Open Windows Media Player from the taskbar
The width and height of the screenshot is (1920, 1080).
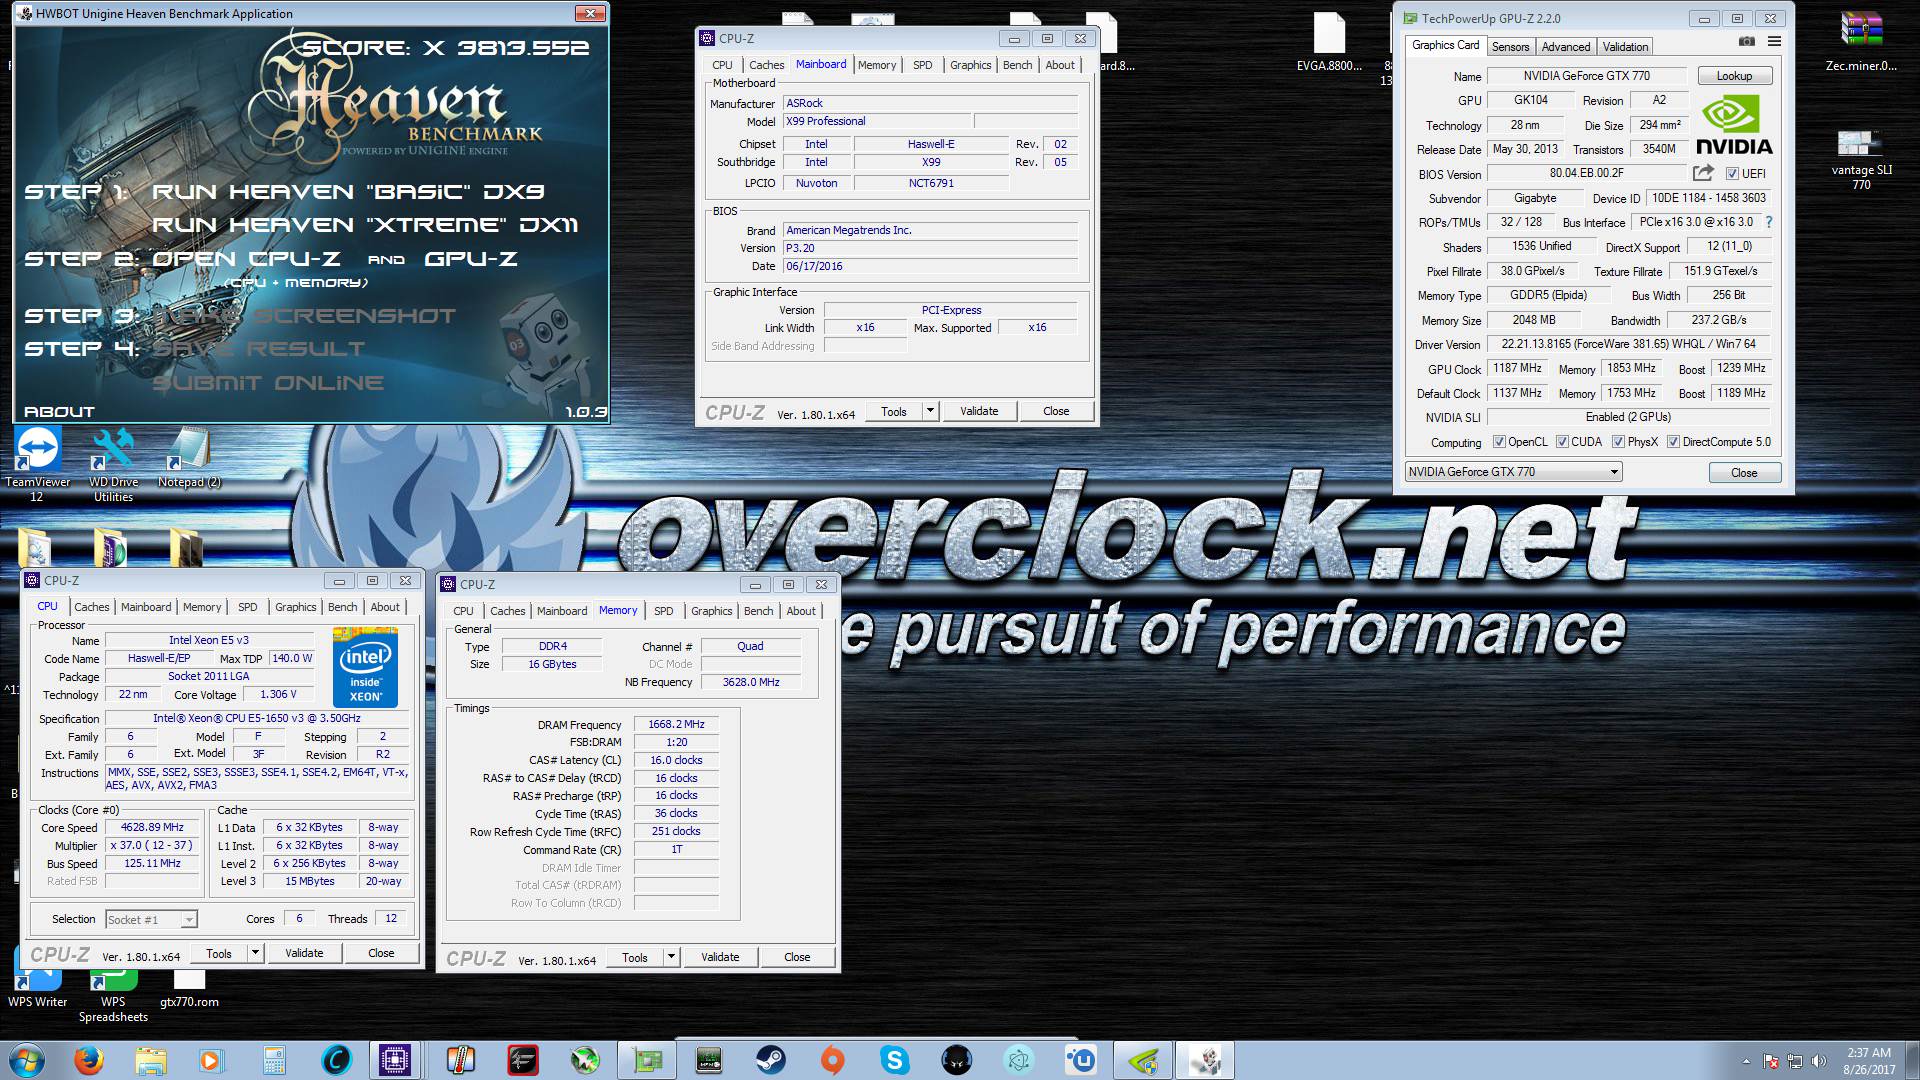pos(211,1060)
